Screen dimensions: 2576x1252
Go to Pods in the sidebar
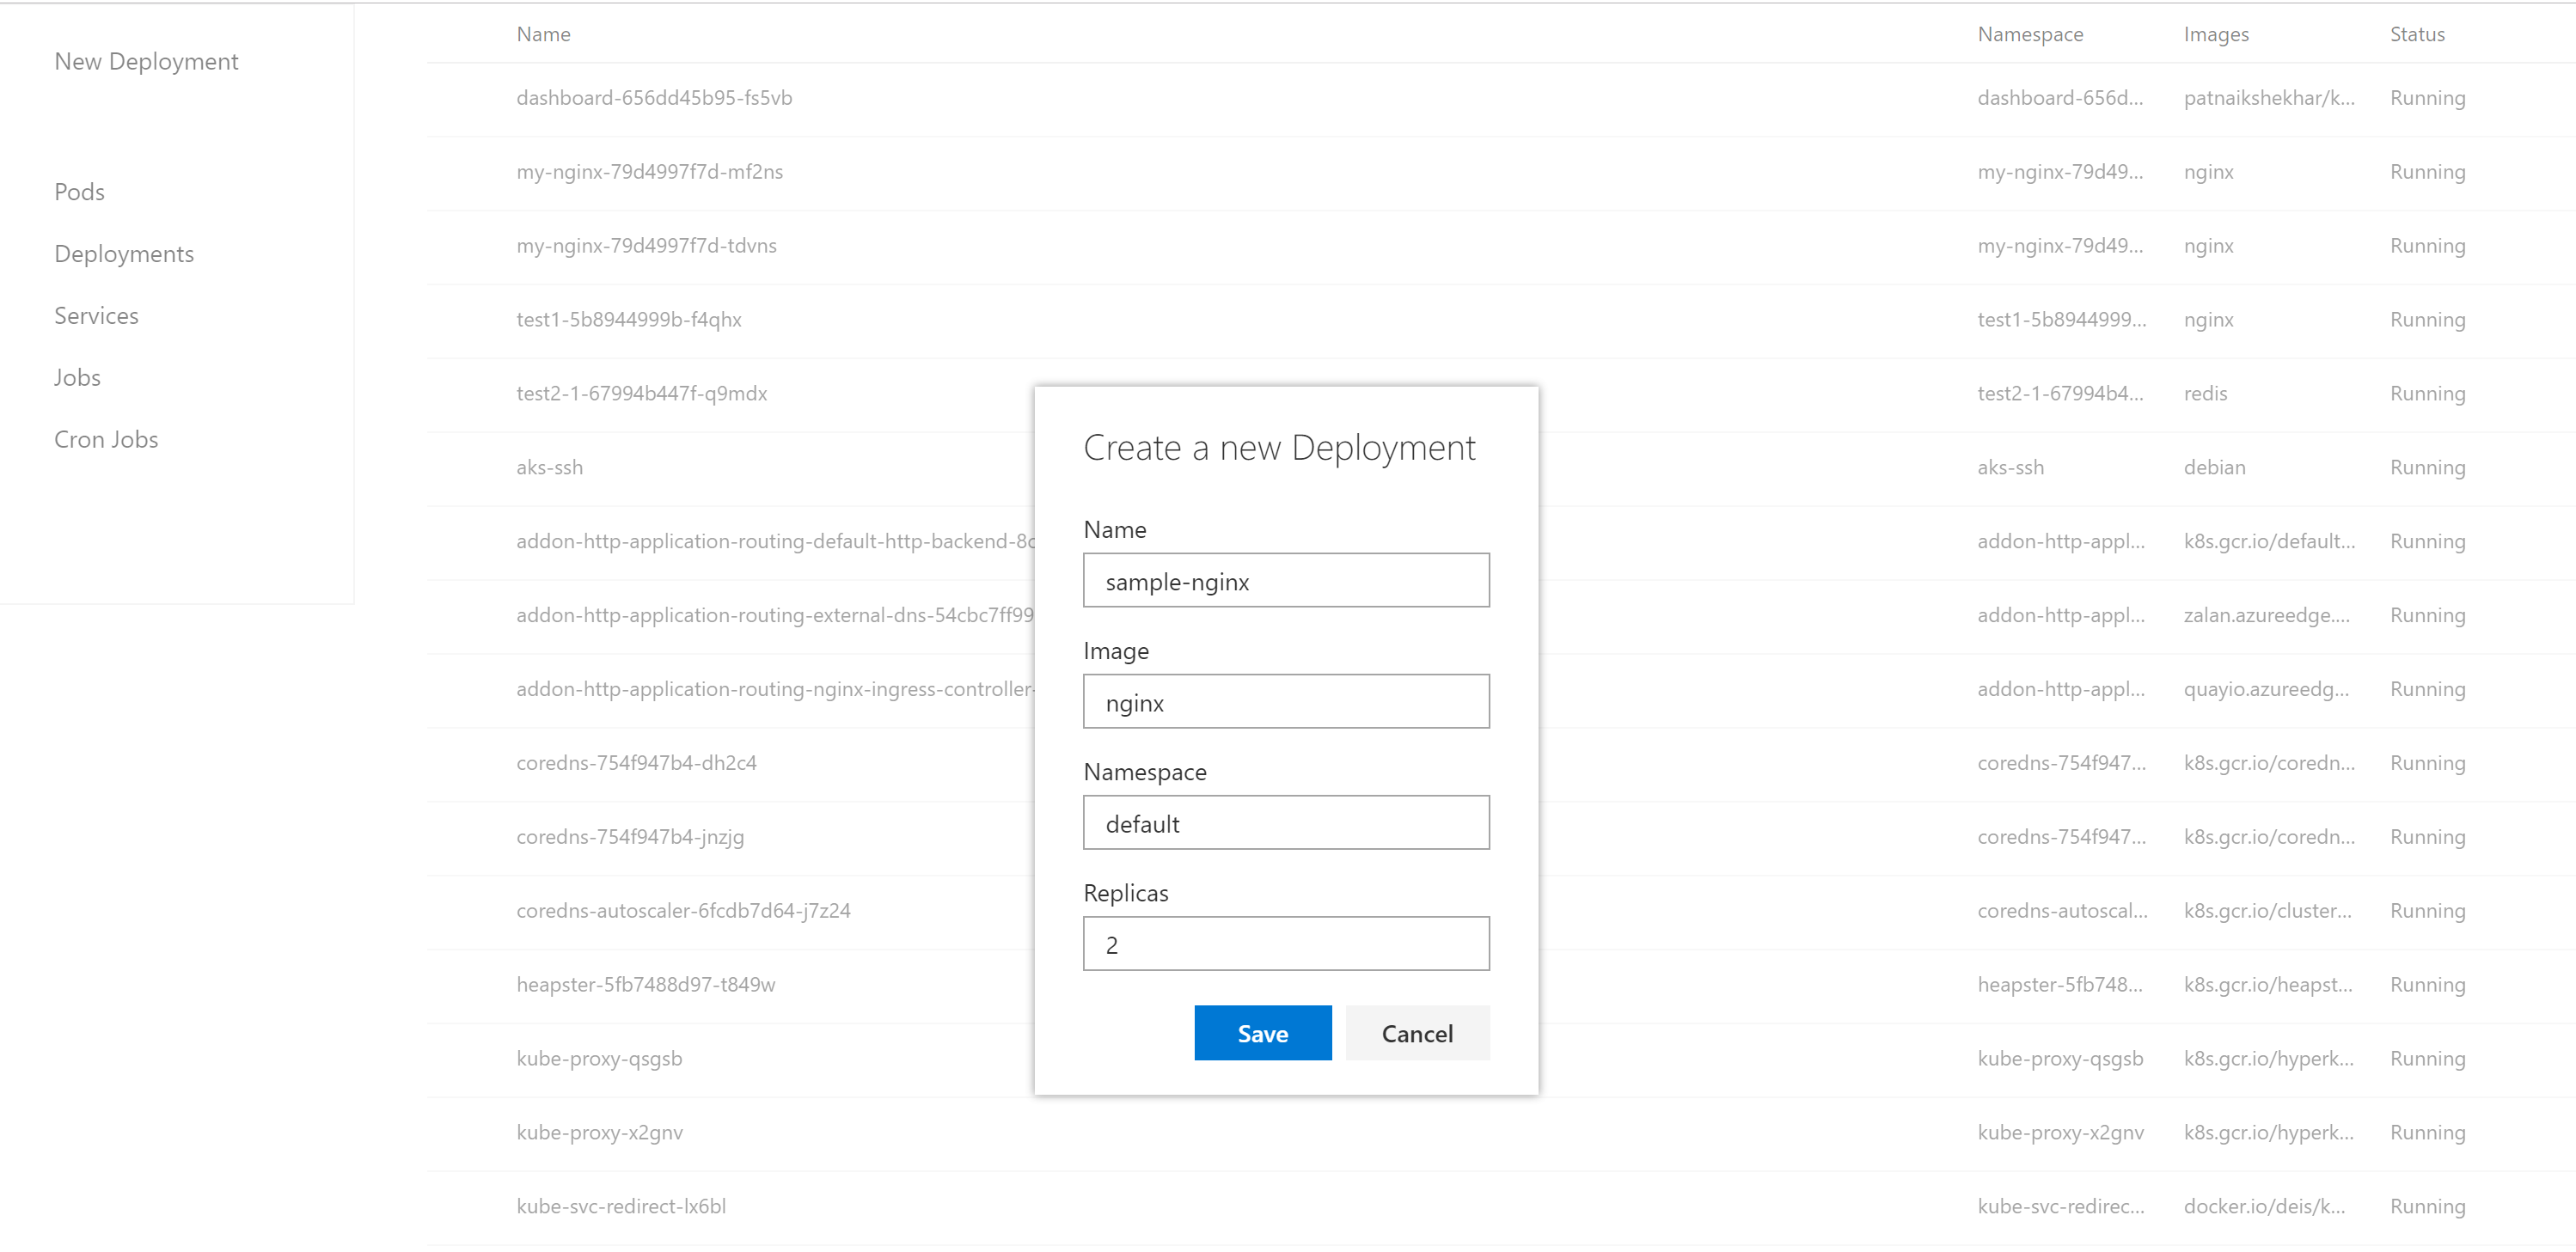[79, 192]
